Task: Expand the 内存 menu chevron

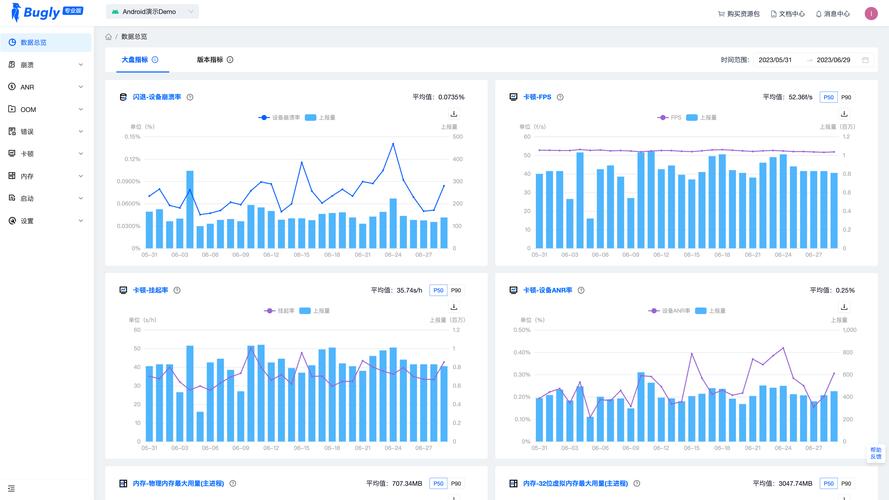Action: point(81,176)
